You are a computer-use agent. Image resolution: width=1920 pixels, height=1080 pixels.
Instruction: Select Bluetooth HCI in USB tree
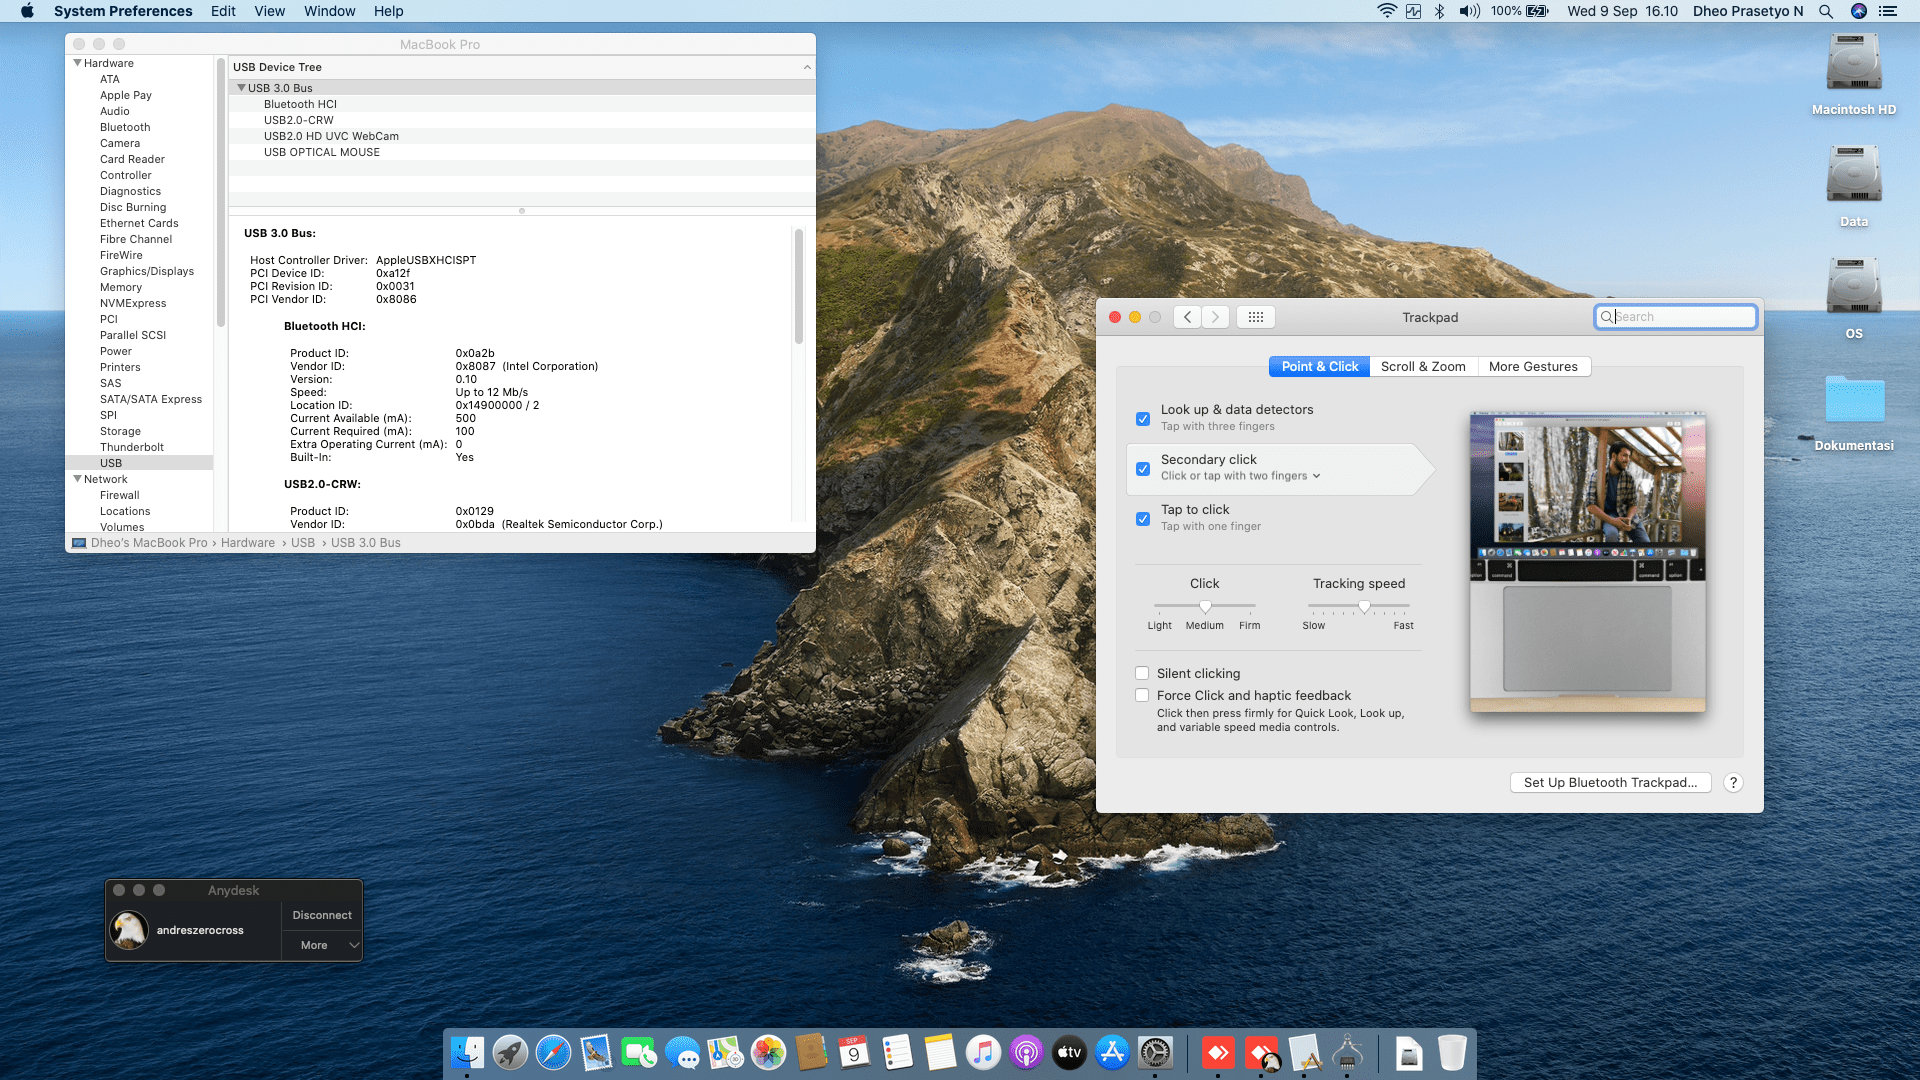[300, 104]
